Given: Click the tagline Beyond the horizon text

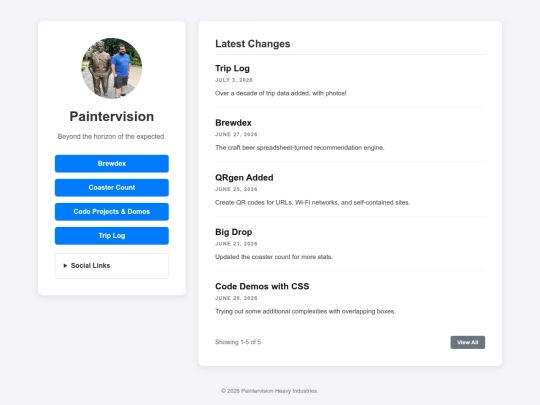Looking at the screenshot, I should coord(112,137).
